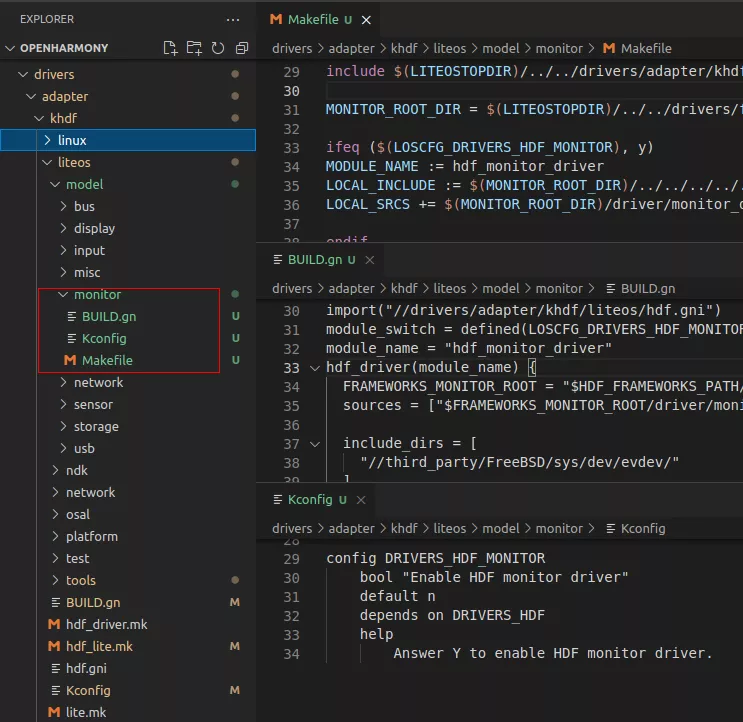Click 'khdf' in Kconfig breadcrumb

404,528
